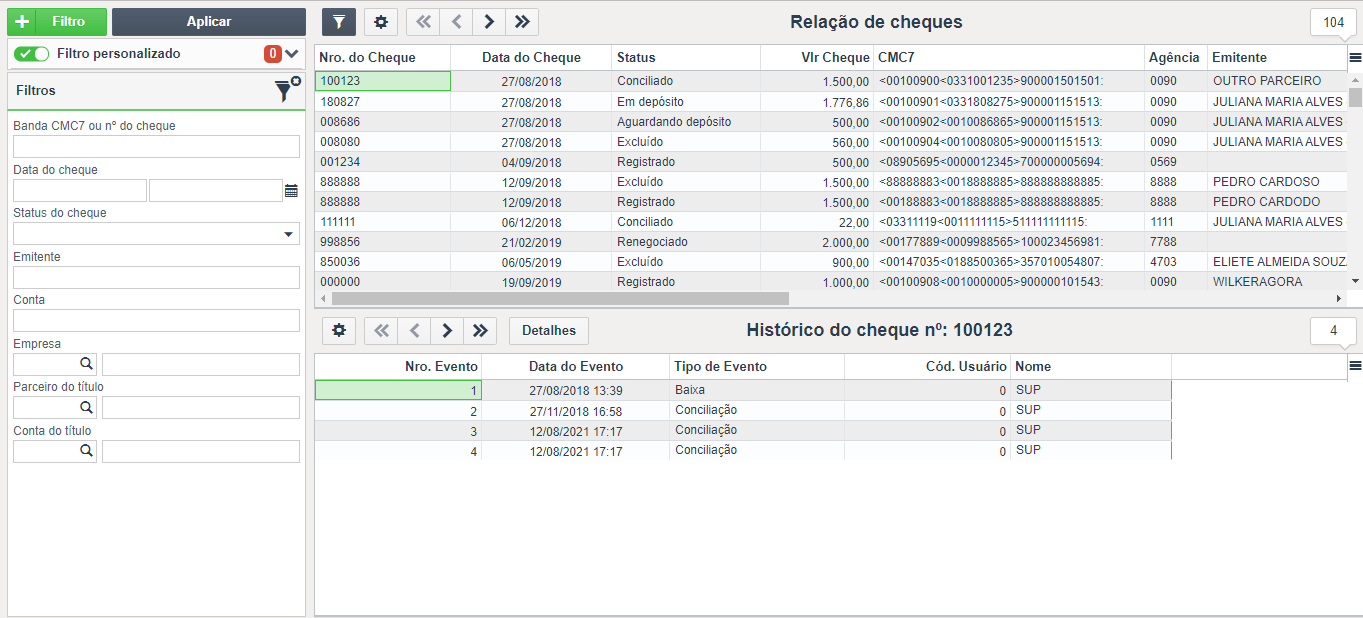The height and width of the screenshot is (618, 1363).
Task: Sort by Data do Cheque column header
Action: 531,58
